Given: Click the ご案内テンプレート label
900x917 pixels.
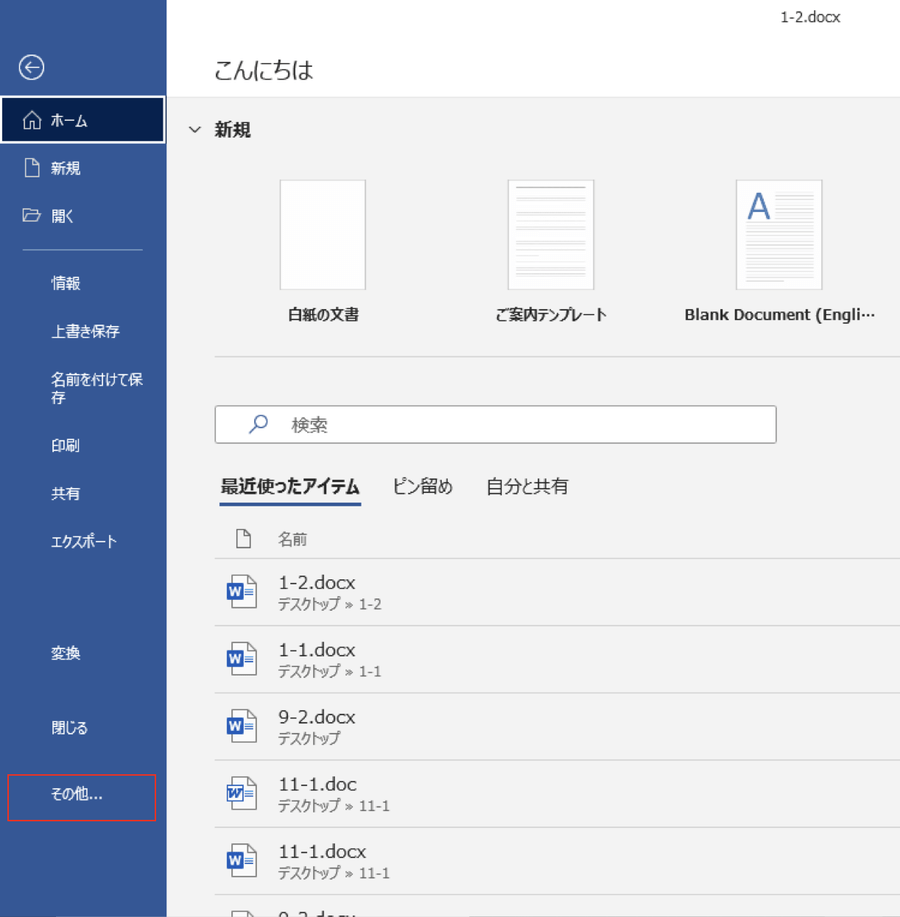Looking at the screenshot, I should [x=551, y=315].
